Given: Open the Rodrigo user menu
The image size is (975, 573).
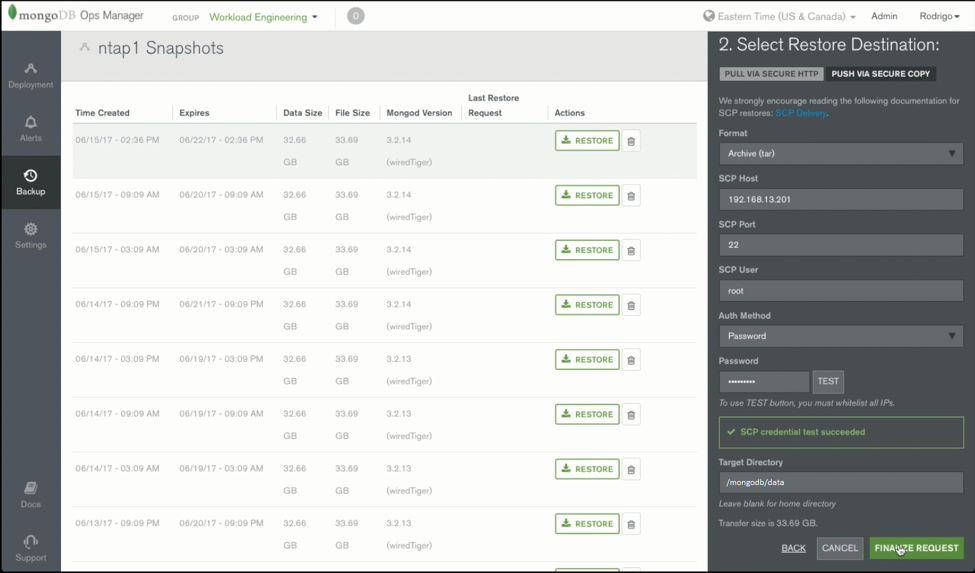Looking at the screenshot, I should point(939,17).
